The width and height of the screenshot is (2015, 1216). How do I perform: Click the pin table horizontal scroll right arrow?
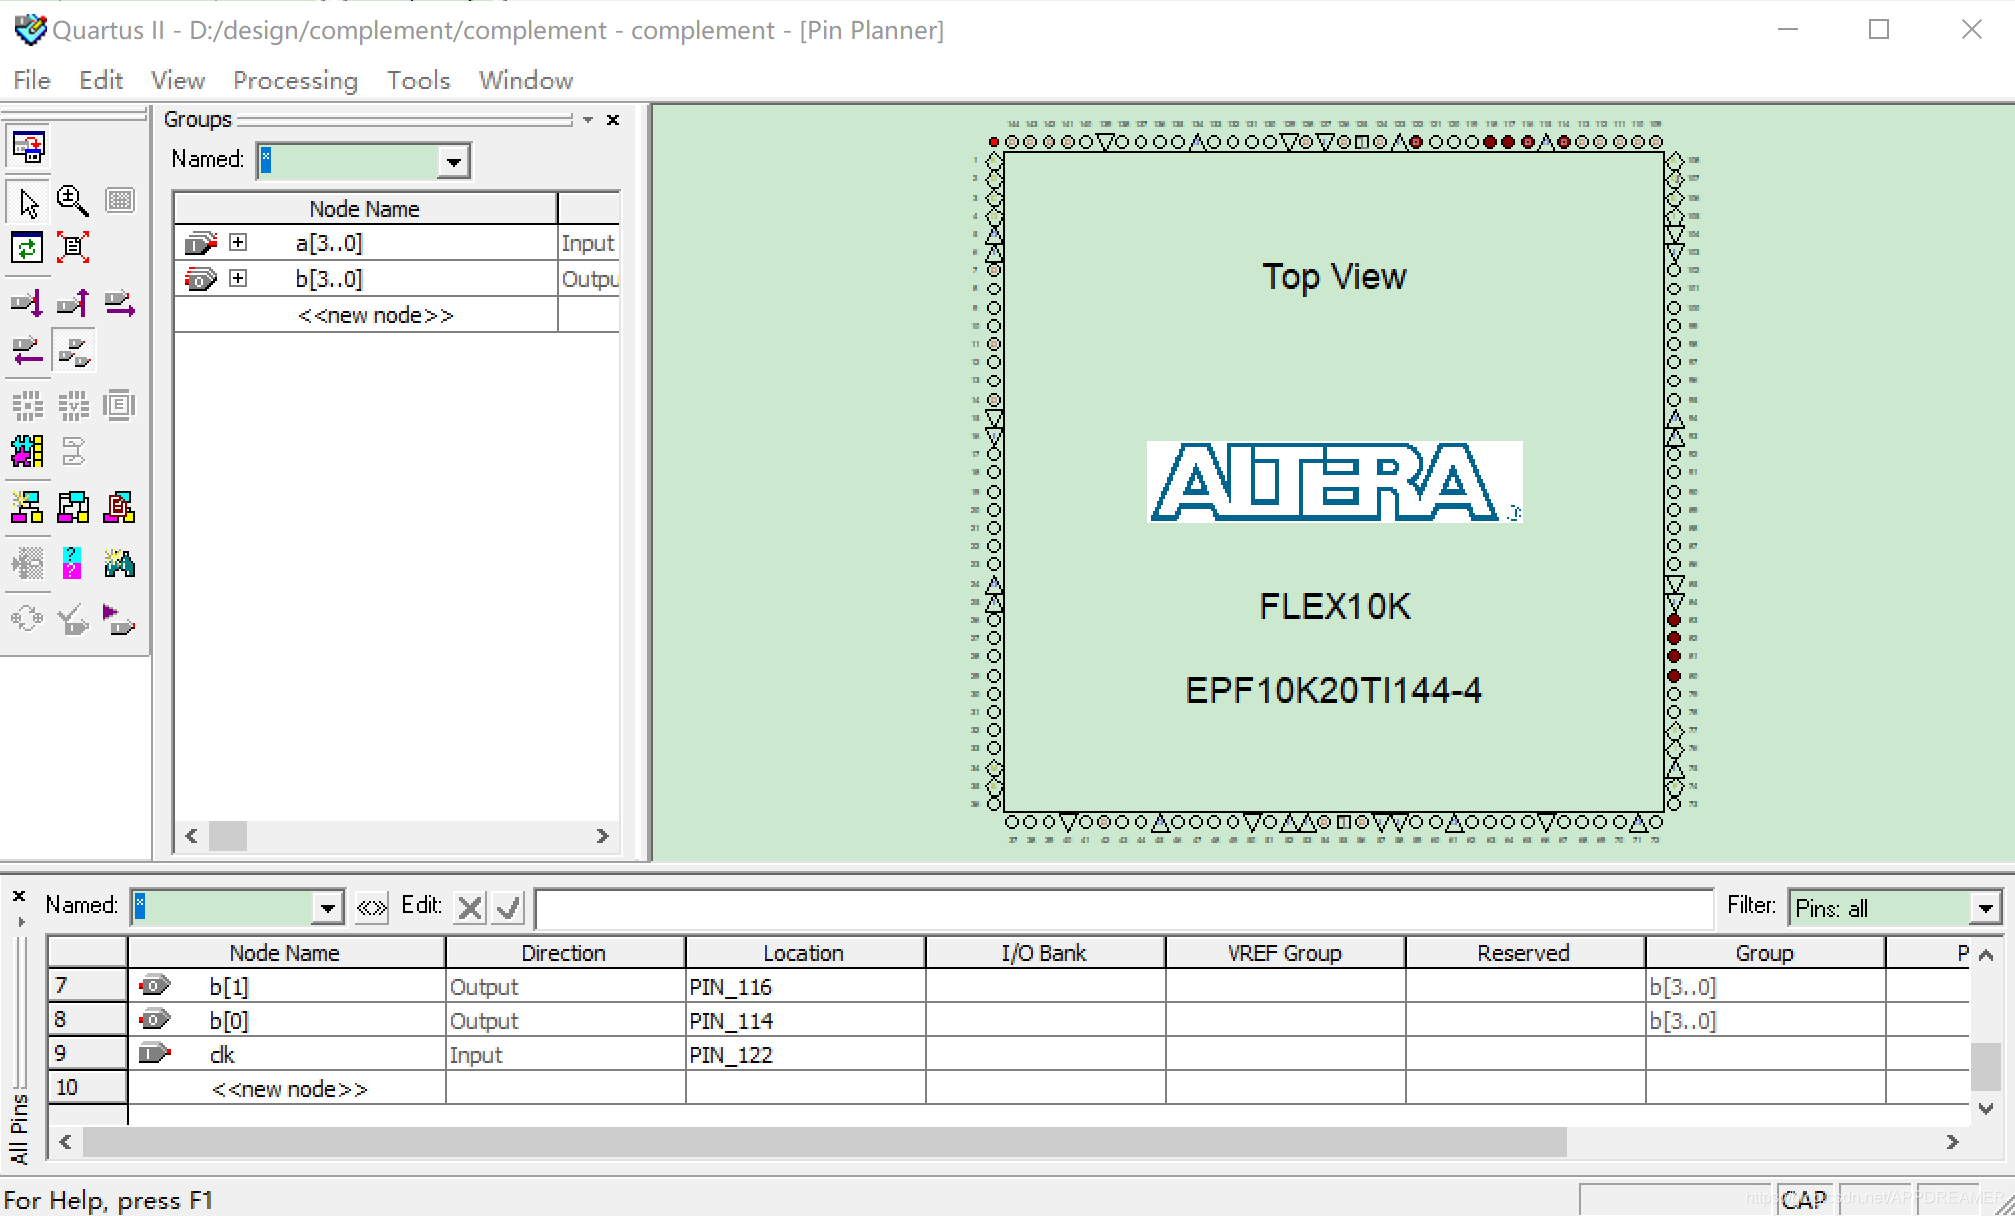[x=1952, y=1142]
